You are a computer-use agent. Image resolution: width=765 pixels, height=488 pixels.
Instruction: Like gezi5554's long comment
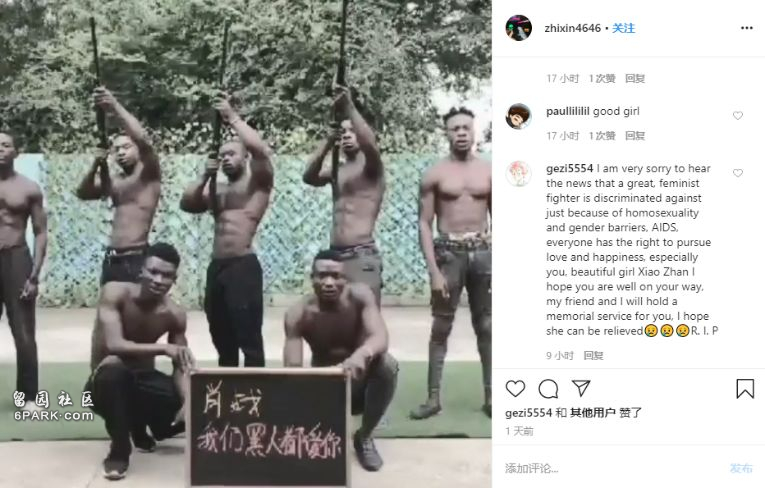(738, 173)
